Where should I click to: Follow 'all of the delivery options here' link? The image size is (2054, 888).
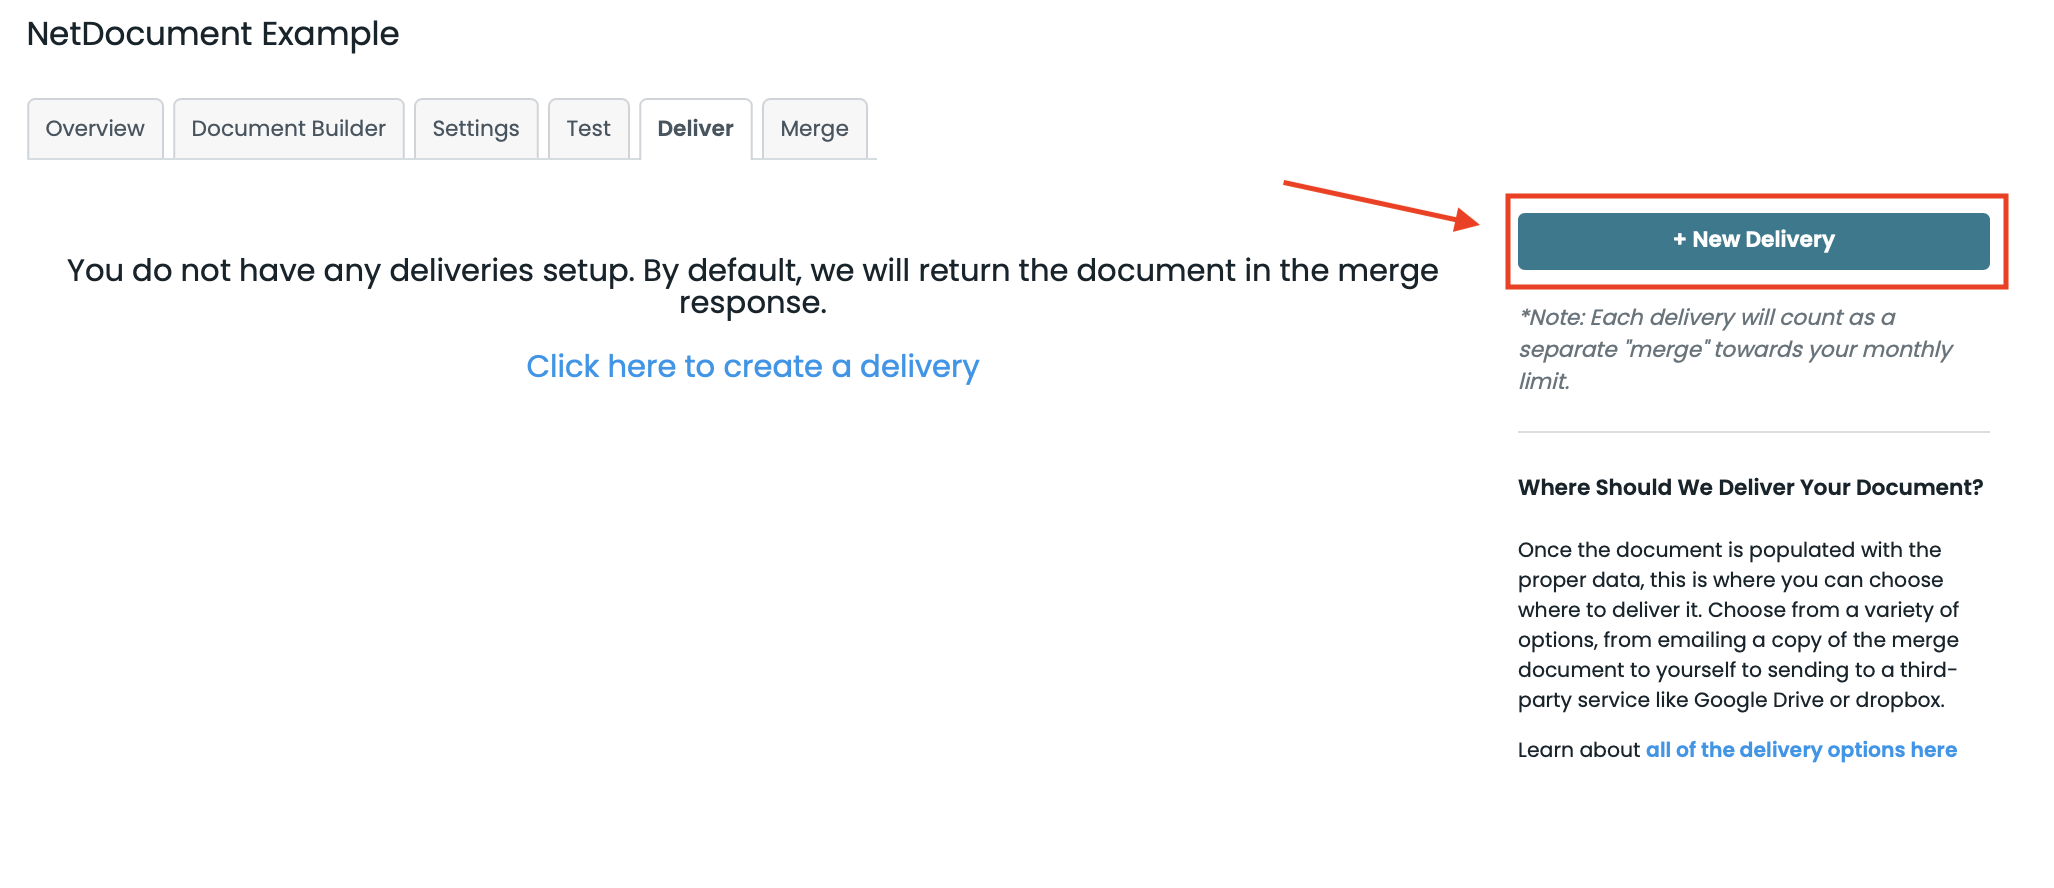click(x=1801, y=750)
